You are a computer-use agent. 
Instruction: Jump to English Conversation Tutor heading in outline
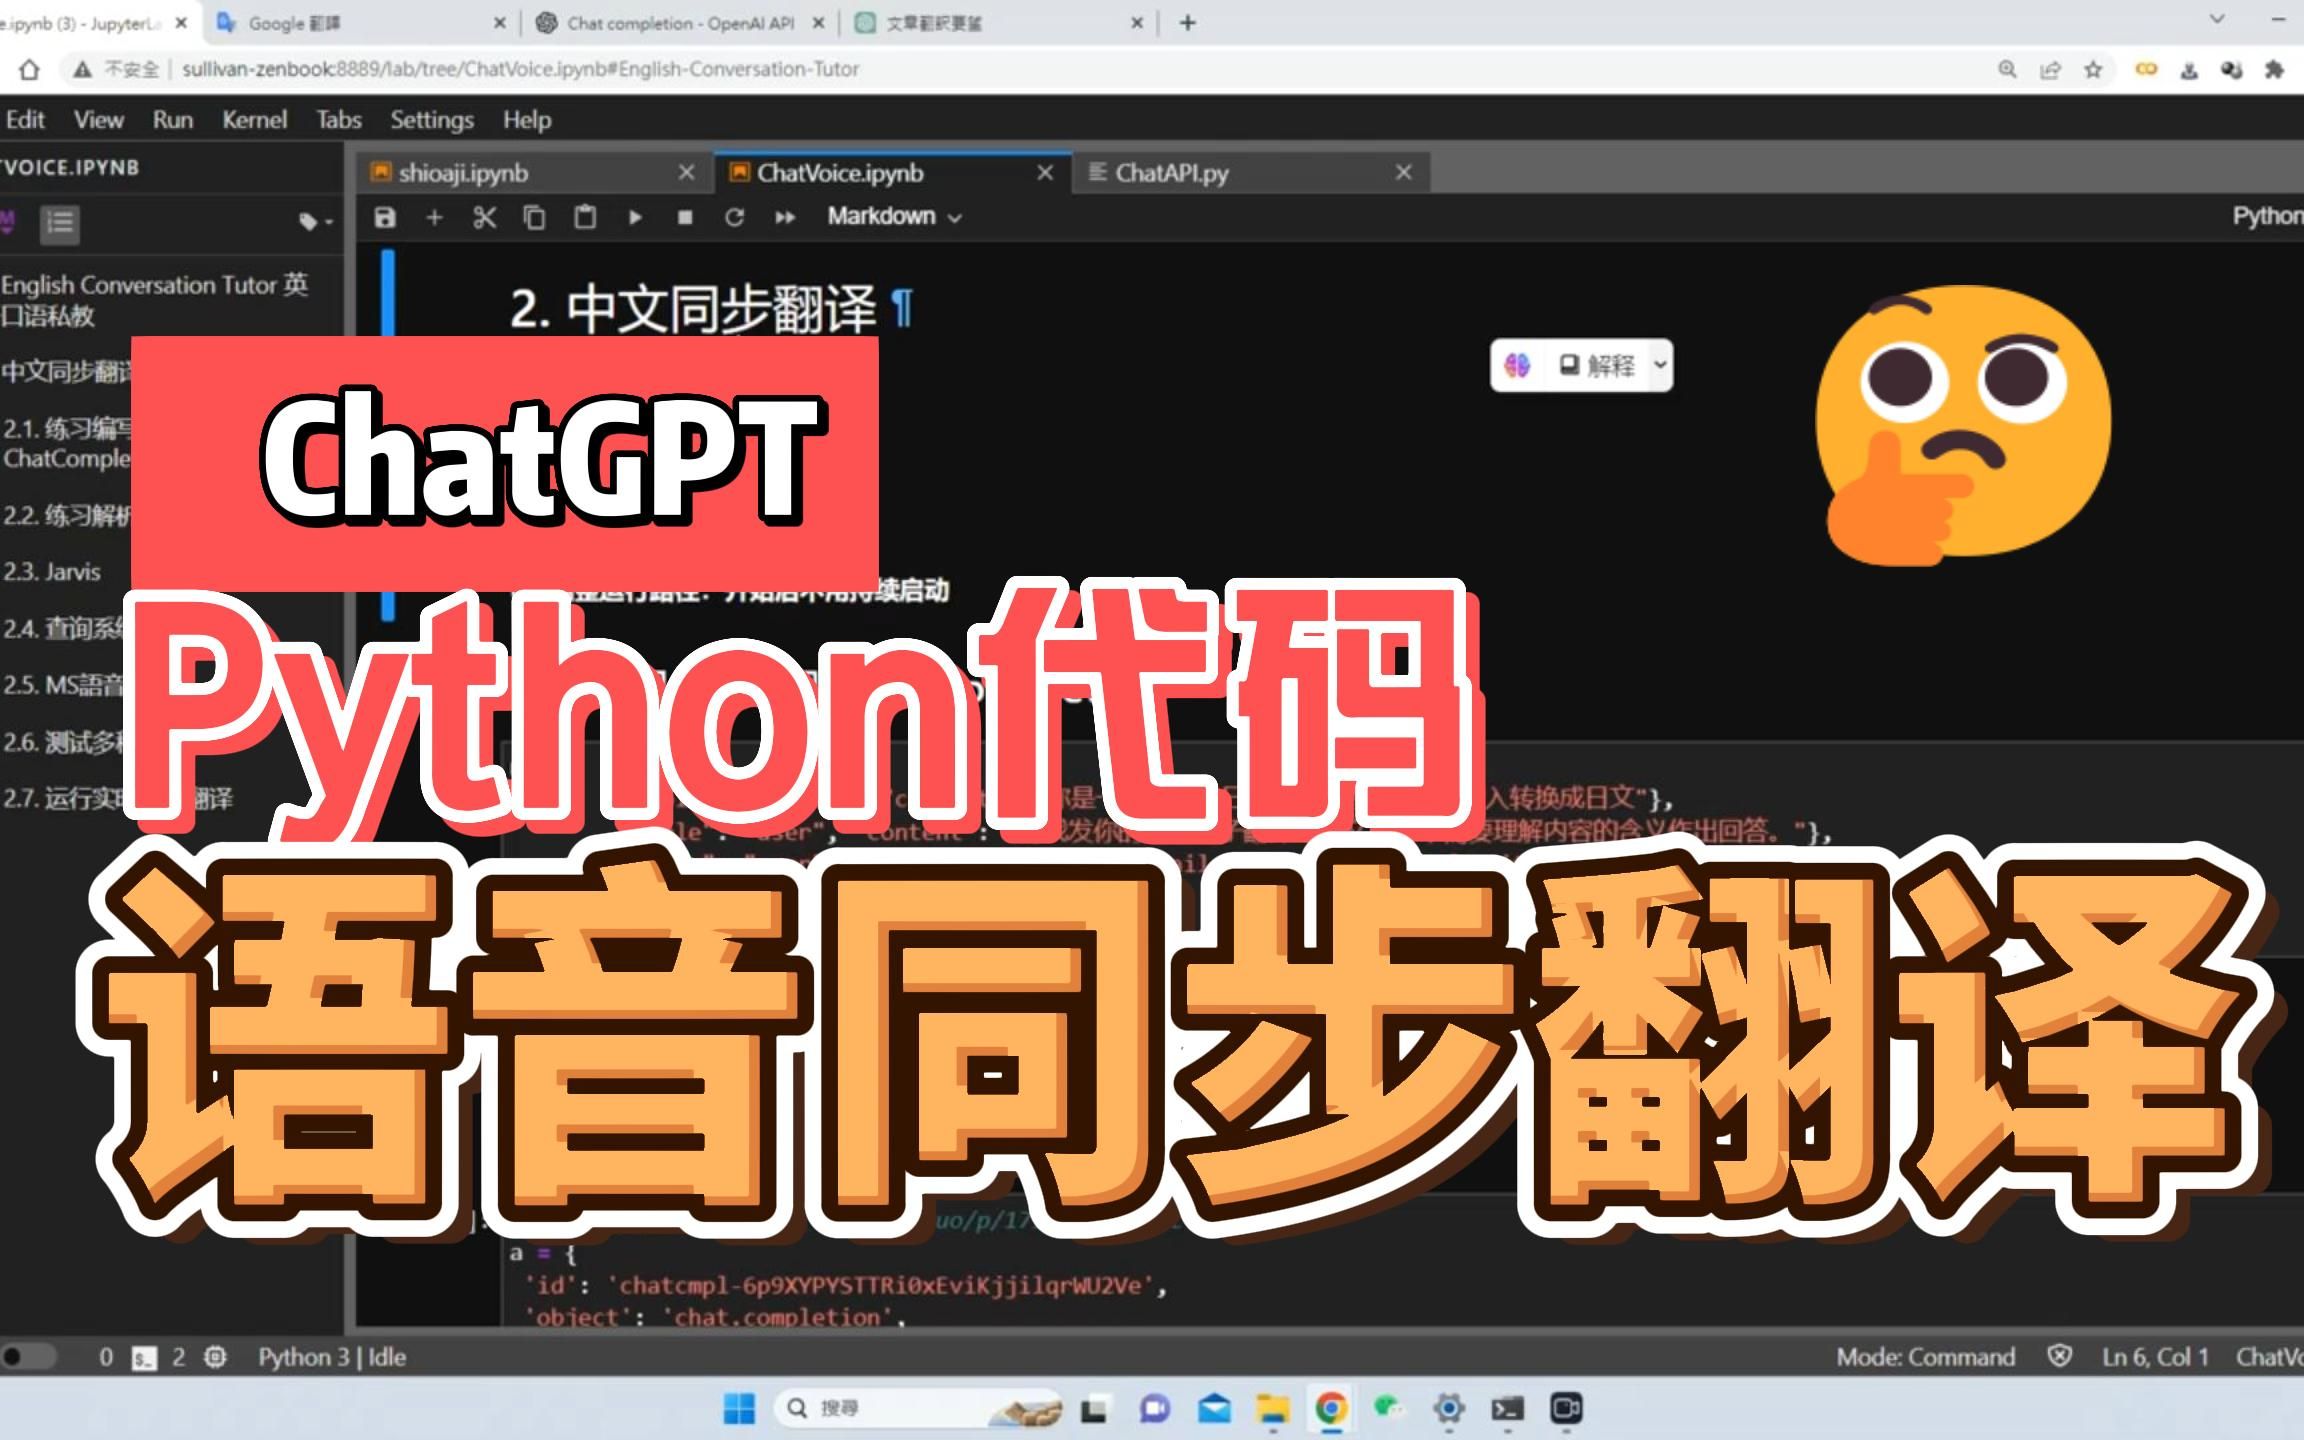(x=155, y=300)
